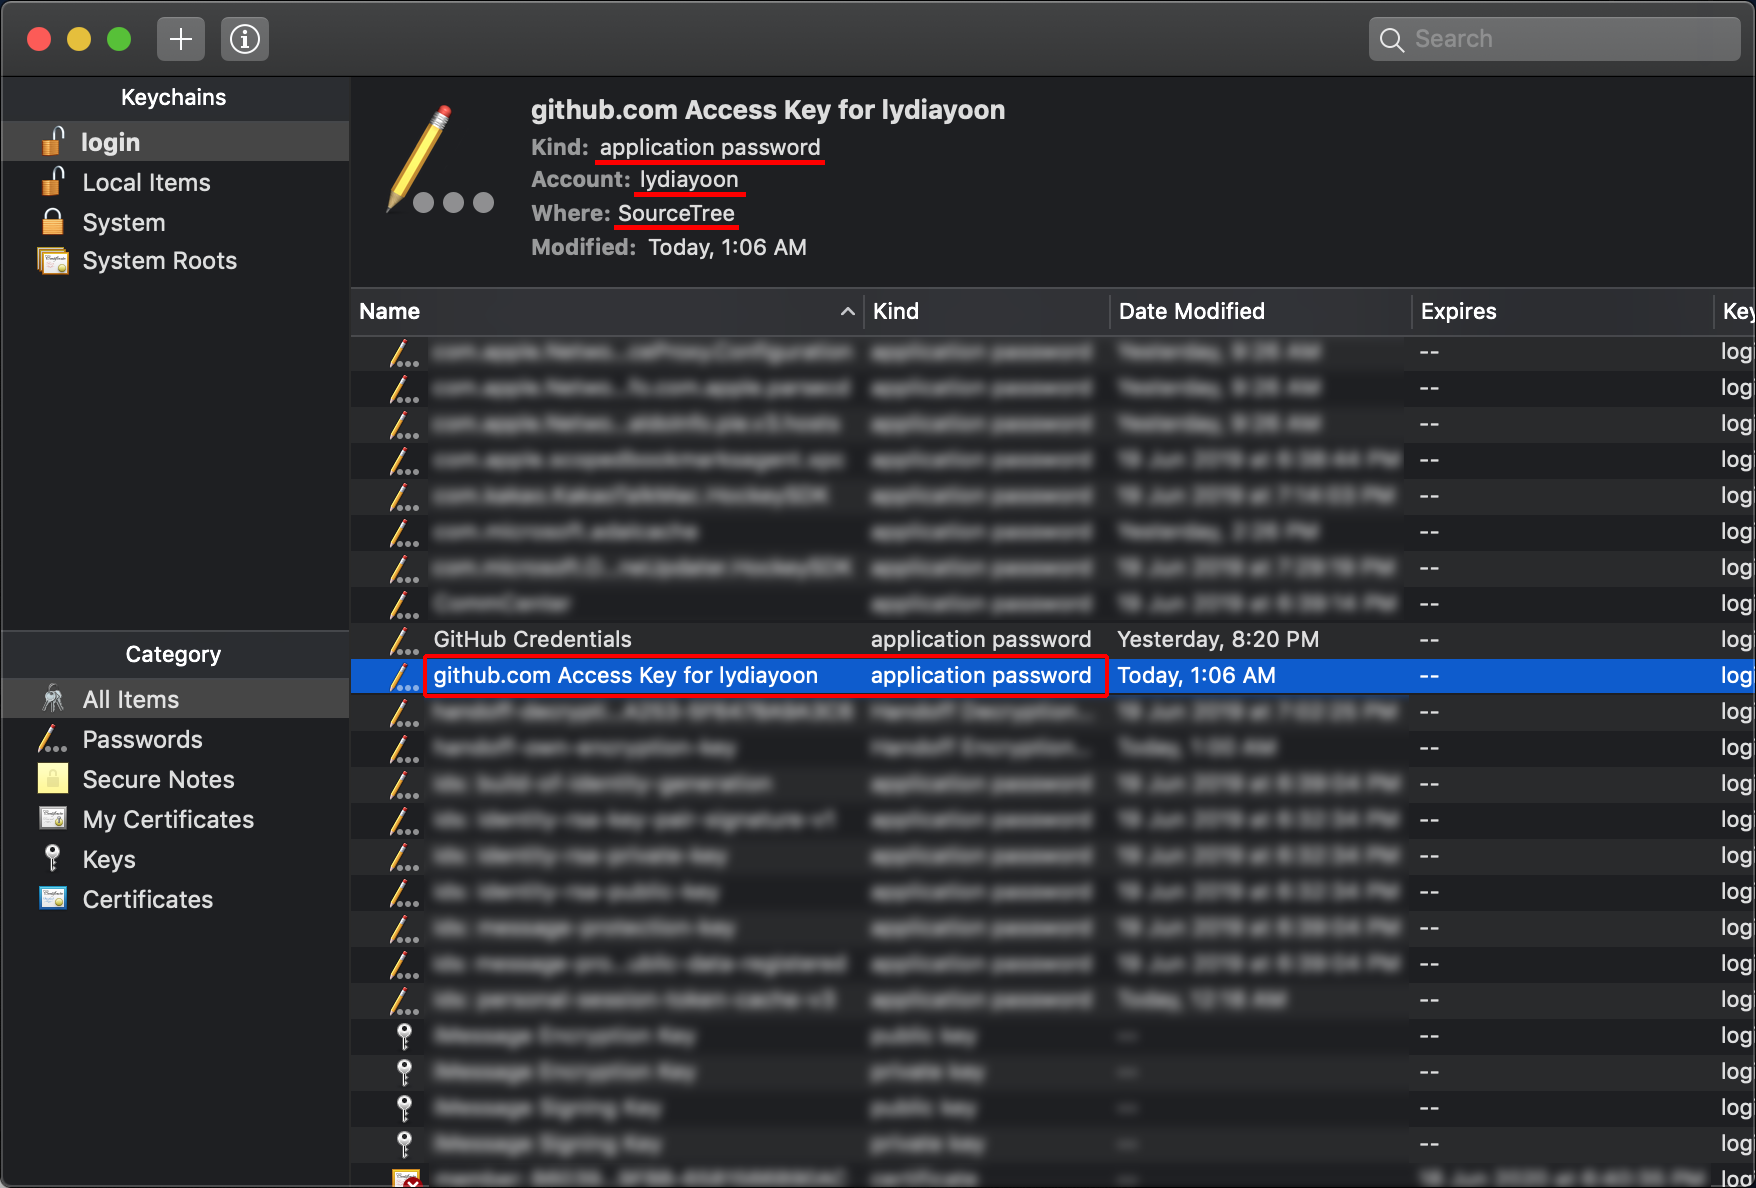Select the All Items category
This screenshot has width=1756, height=1188.
[x=175, y=699]
